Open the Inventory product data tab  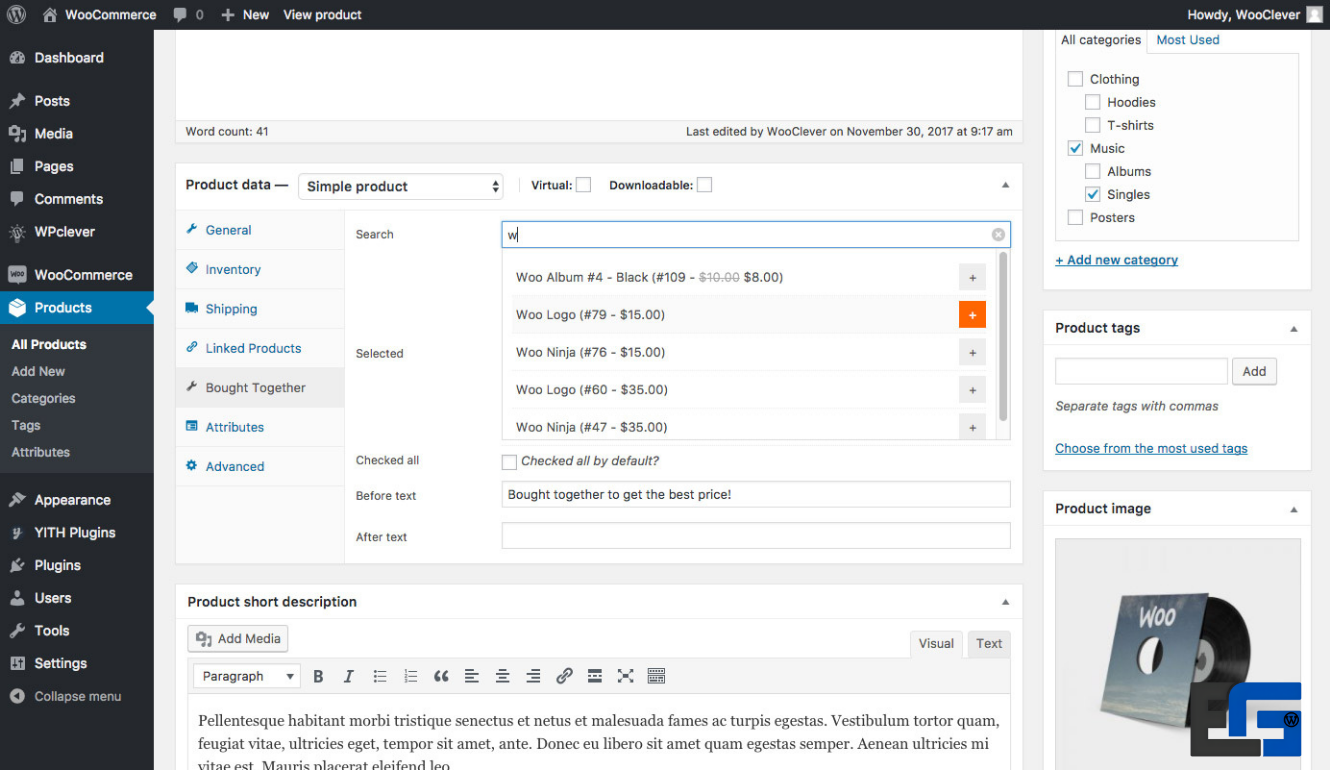tap(260, 269)
